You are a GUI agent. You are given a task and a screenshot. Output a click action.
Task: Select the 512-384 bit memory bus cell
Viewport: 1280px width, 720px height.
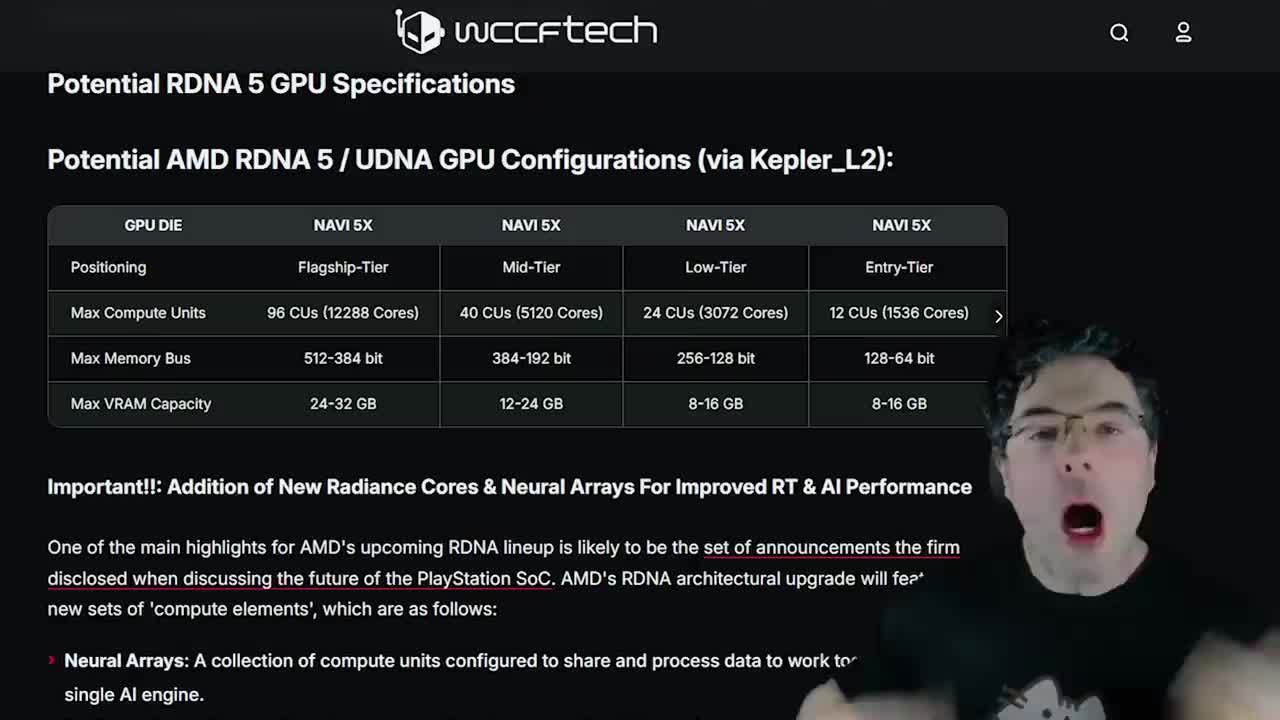pyautogui.click(x=343, y=358)
